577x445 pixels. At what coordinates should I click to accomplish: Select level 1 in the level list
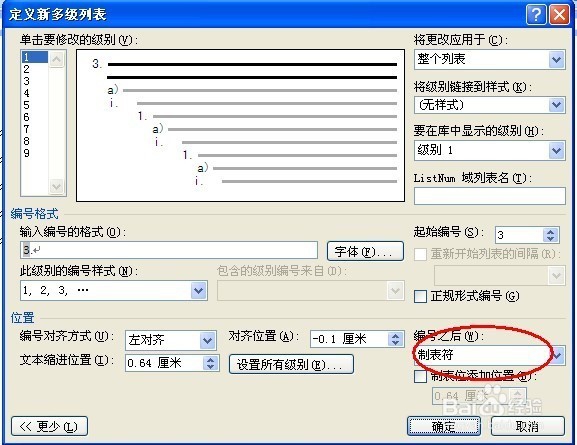pyautogui.click(x=35, y=57)
